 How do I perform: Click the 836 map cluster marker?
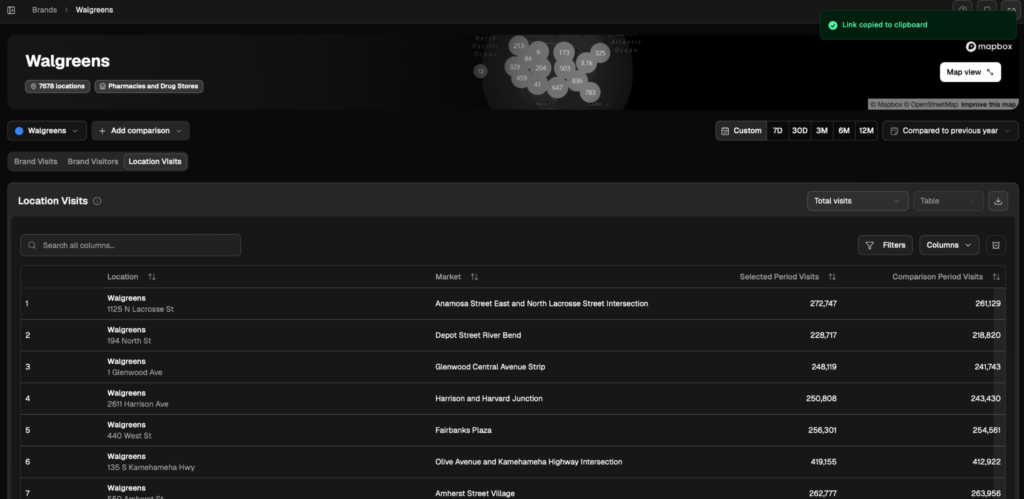(577, 81)
